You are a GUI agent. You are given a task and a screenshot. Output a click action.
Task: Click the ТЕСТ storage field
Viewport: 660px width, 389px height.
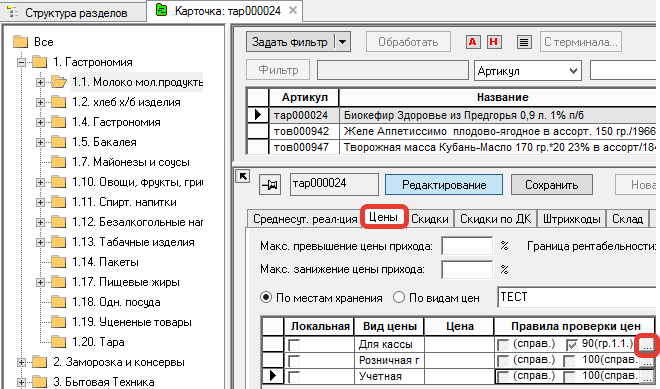(578, 297)
